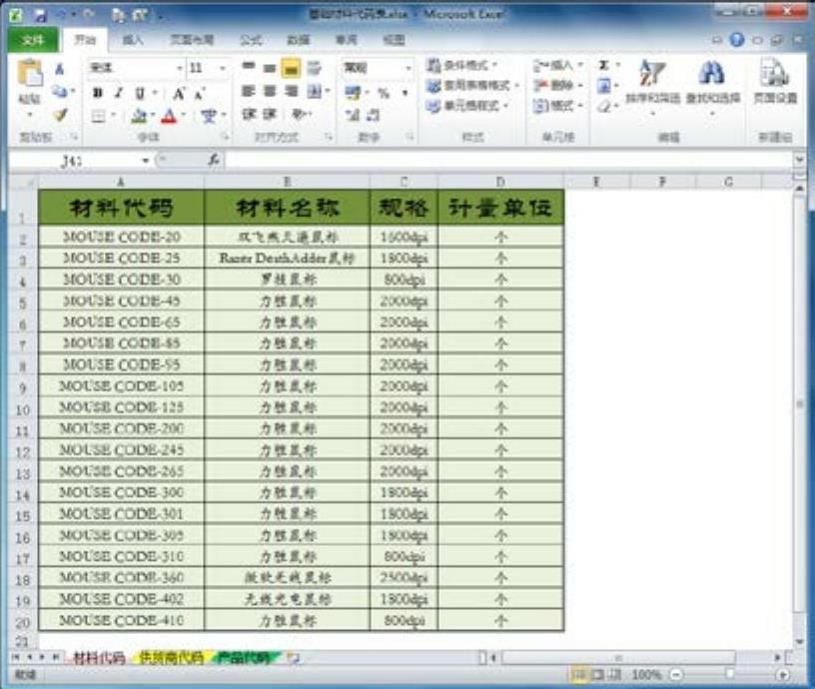Click Insert cells button
Image resolution: width=815 pixels, height=689 pixels.
[x=558, y=65]
